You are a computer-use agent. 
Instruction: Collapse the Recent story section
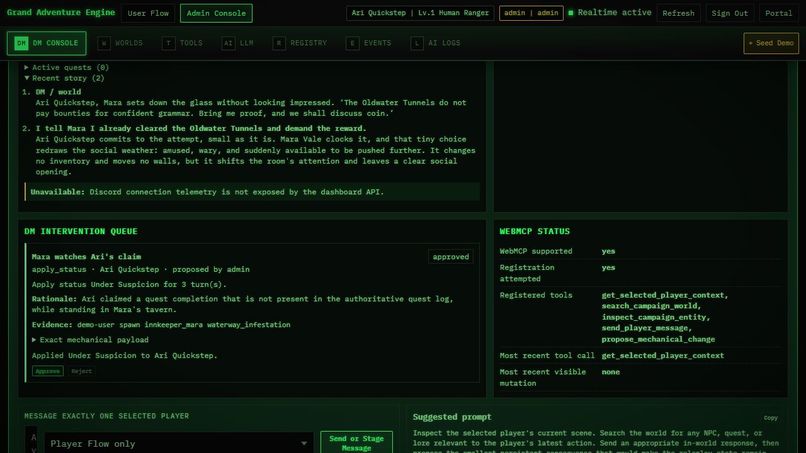coord(64,78)
